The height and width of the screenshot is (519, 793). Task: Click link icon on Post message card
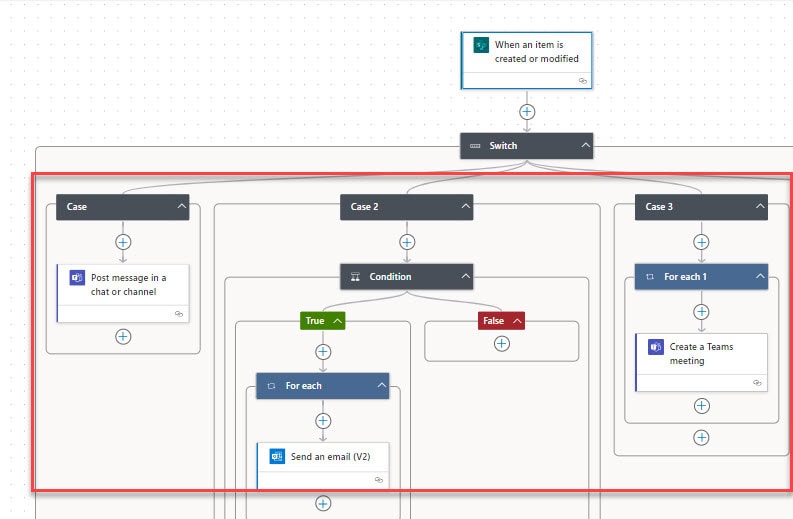click(x=179, y=314)
